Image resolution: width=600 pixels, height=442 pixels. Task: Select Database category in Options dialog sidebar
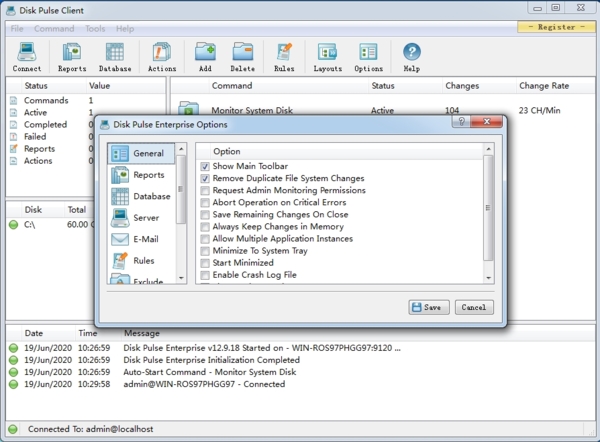[141, 196]
